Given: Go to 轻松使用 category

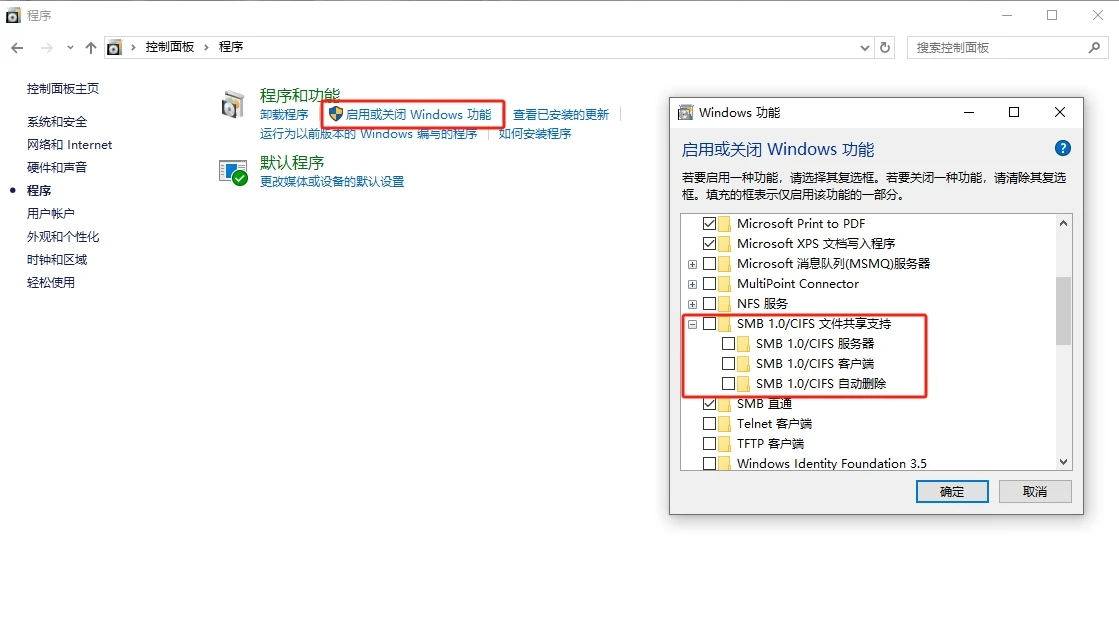Looking at the screenshot, I should click(x=51, y=283).
